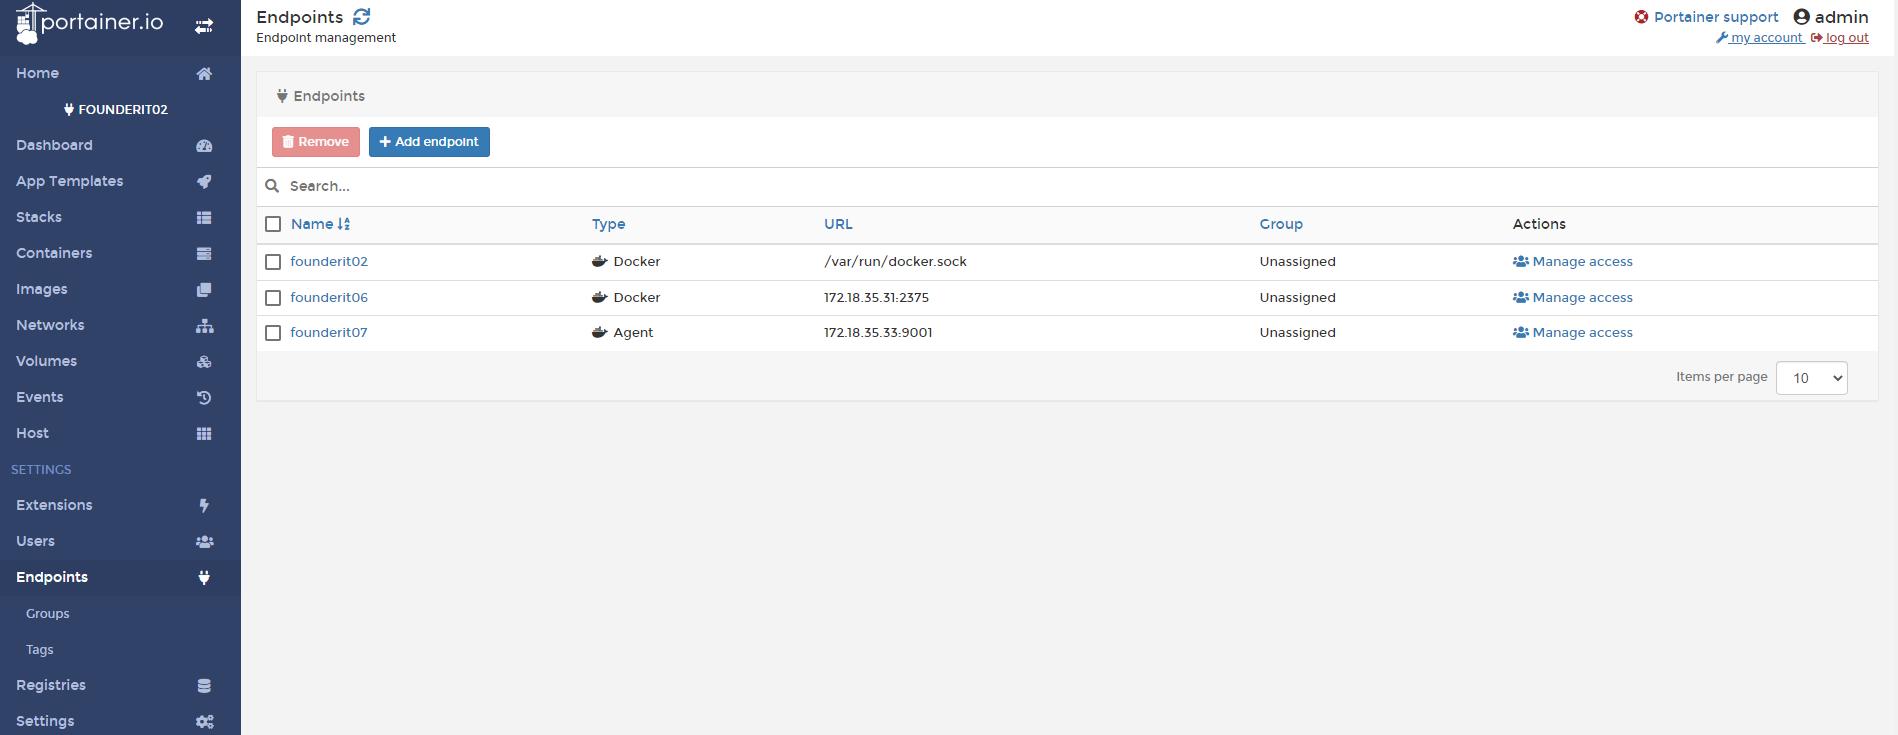Click the Networks sitemap icon
The height and width of the screenshot is (735, 1898).
click(x=204, y=326)
